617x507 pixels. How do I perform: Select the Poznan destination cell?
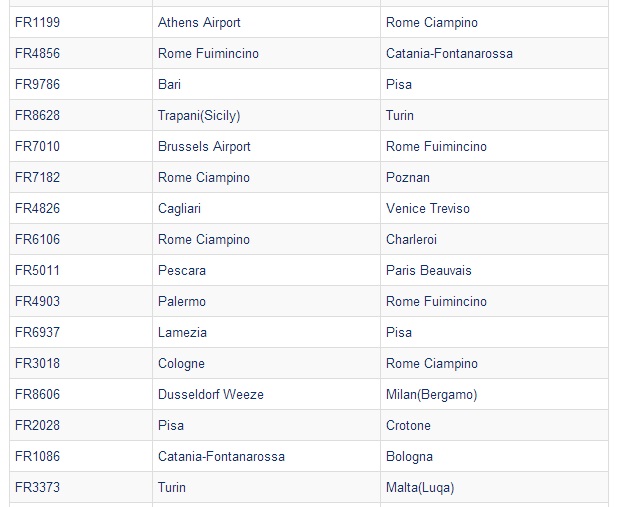click(494, 178)
